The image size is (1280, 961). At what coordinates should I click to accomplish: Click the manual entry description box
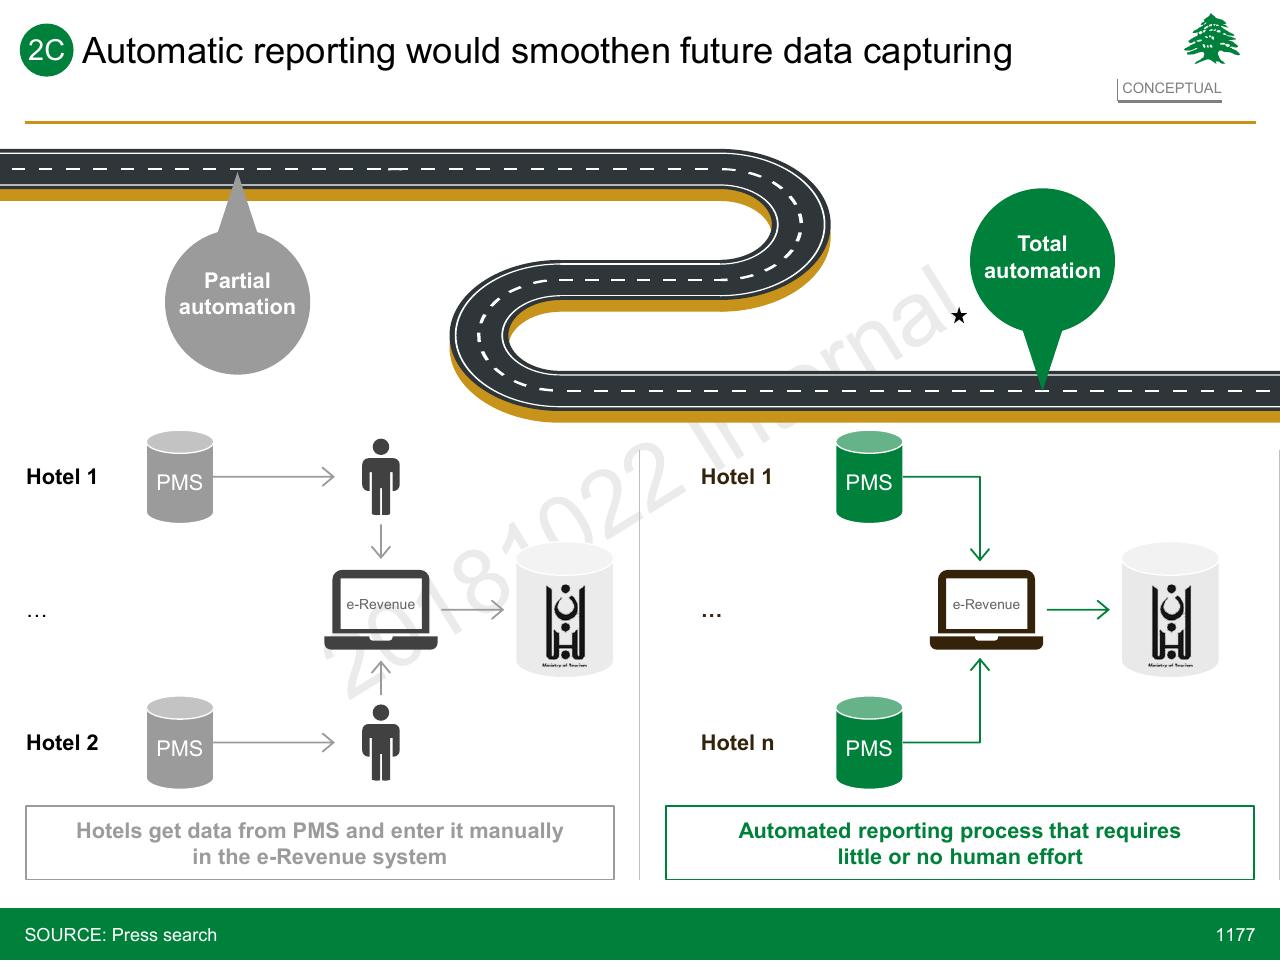click(320, 843)
